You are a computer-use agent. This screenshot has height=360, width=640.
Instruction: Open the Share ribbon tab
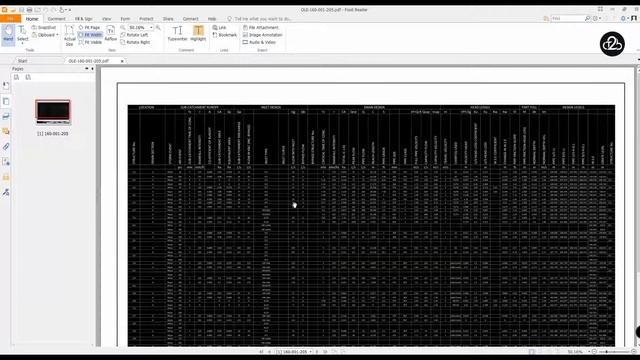click(168, 19)
